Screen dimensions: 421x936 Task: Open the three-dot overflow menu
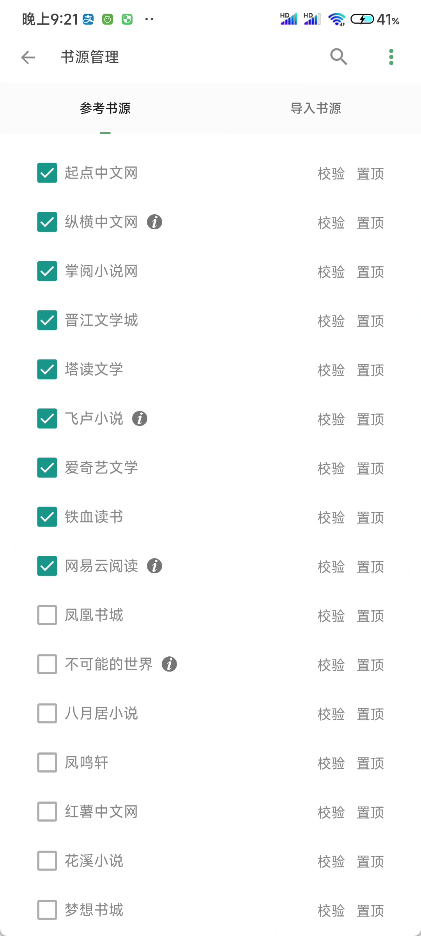pos(391,57)
